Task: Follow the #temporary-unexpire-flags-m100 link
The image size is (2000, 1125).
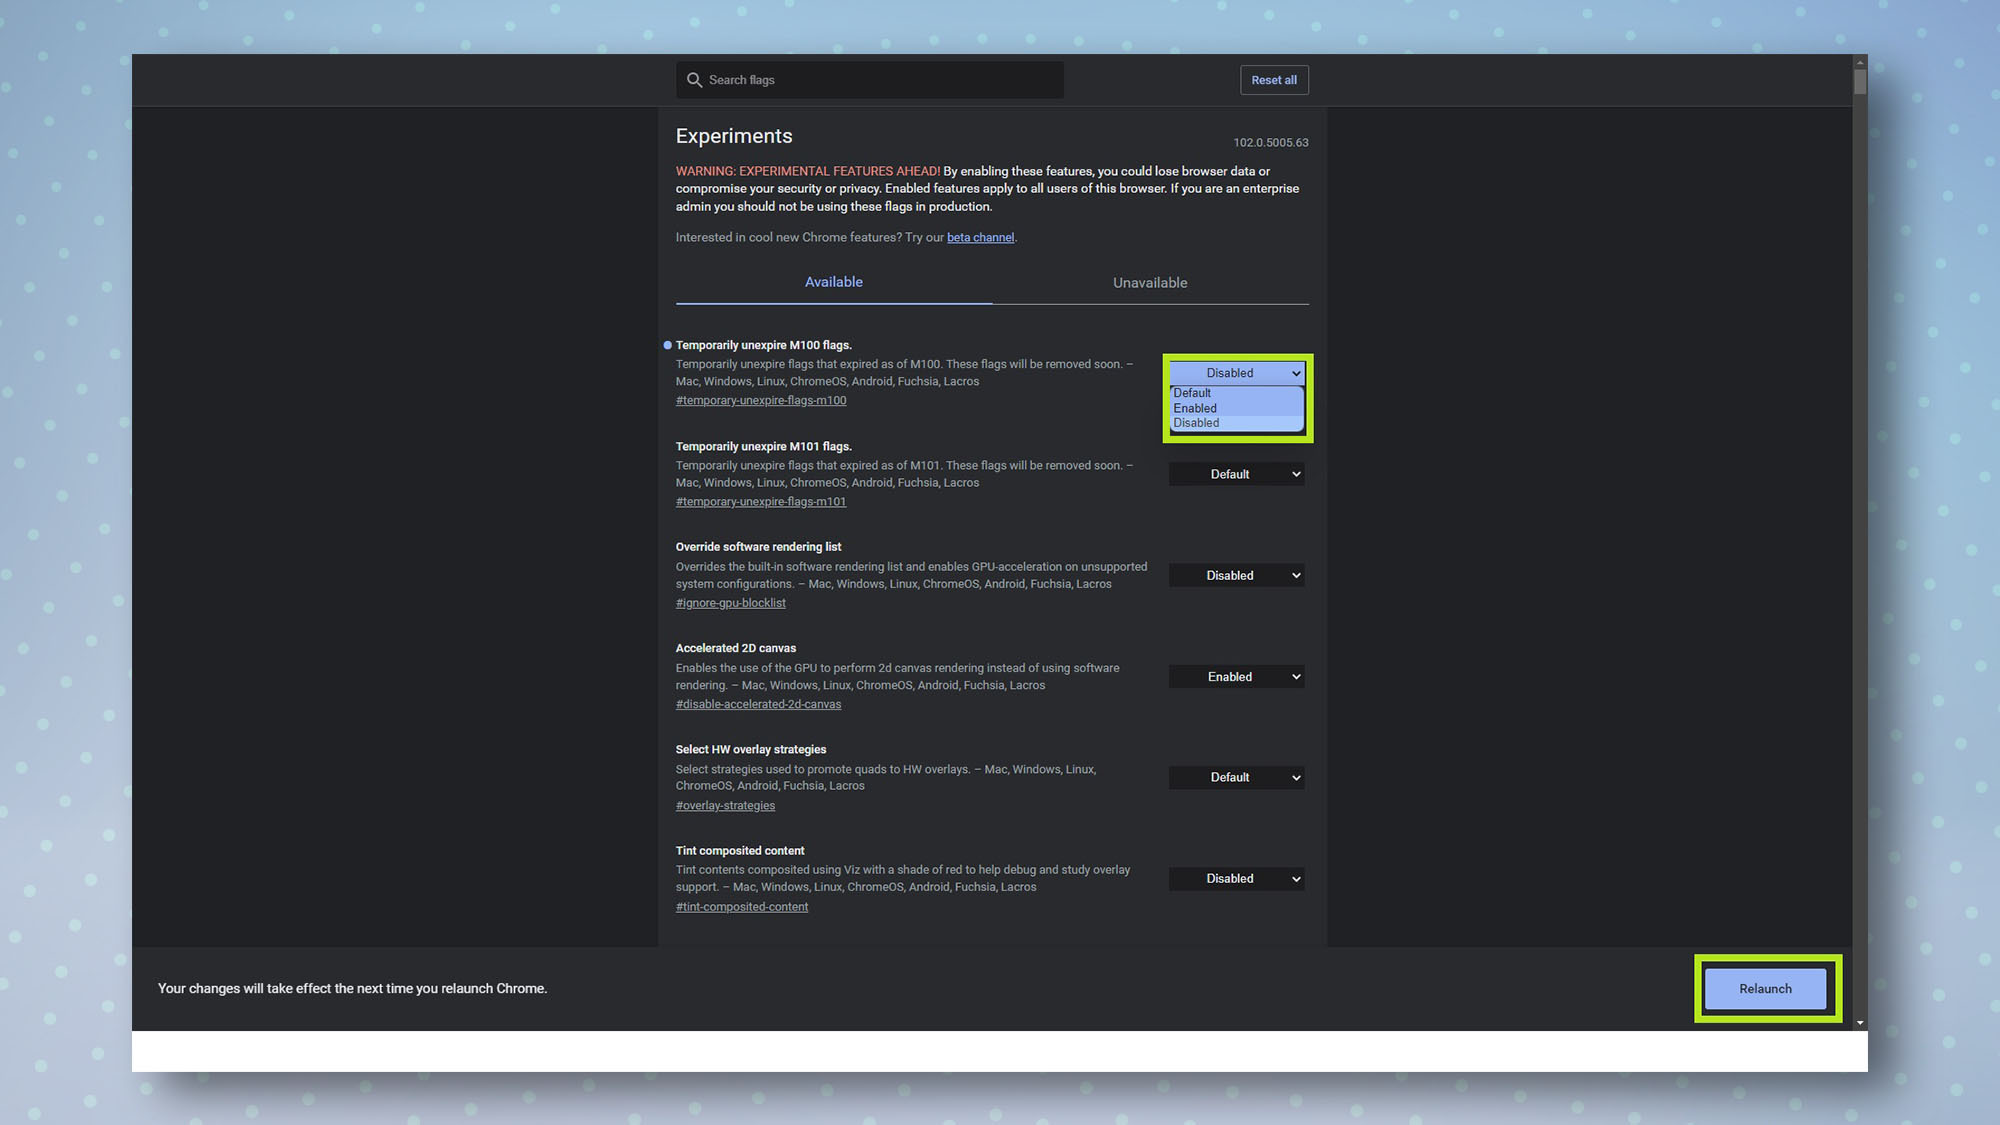Action: (x=761, y=401)
